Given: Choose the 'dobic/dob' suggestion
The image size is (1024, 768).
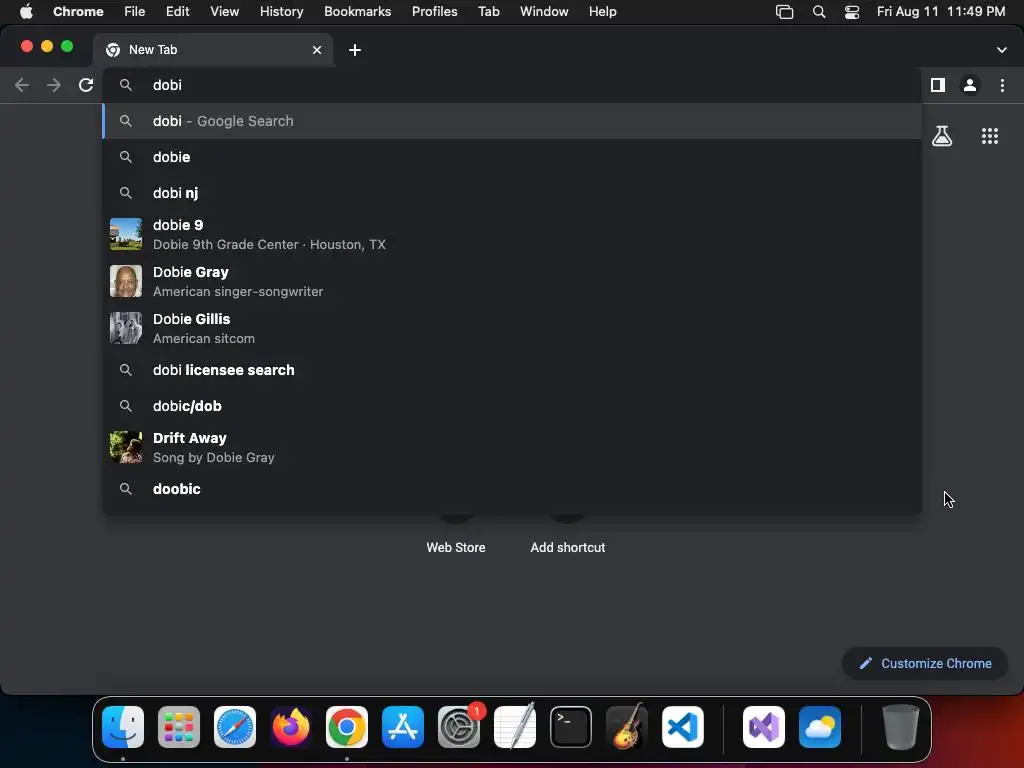Looking at the screenshot, I should point(512,406).
